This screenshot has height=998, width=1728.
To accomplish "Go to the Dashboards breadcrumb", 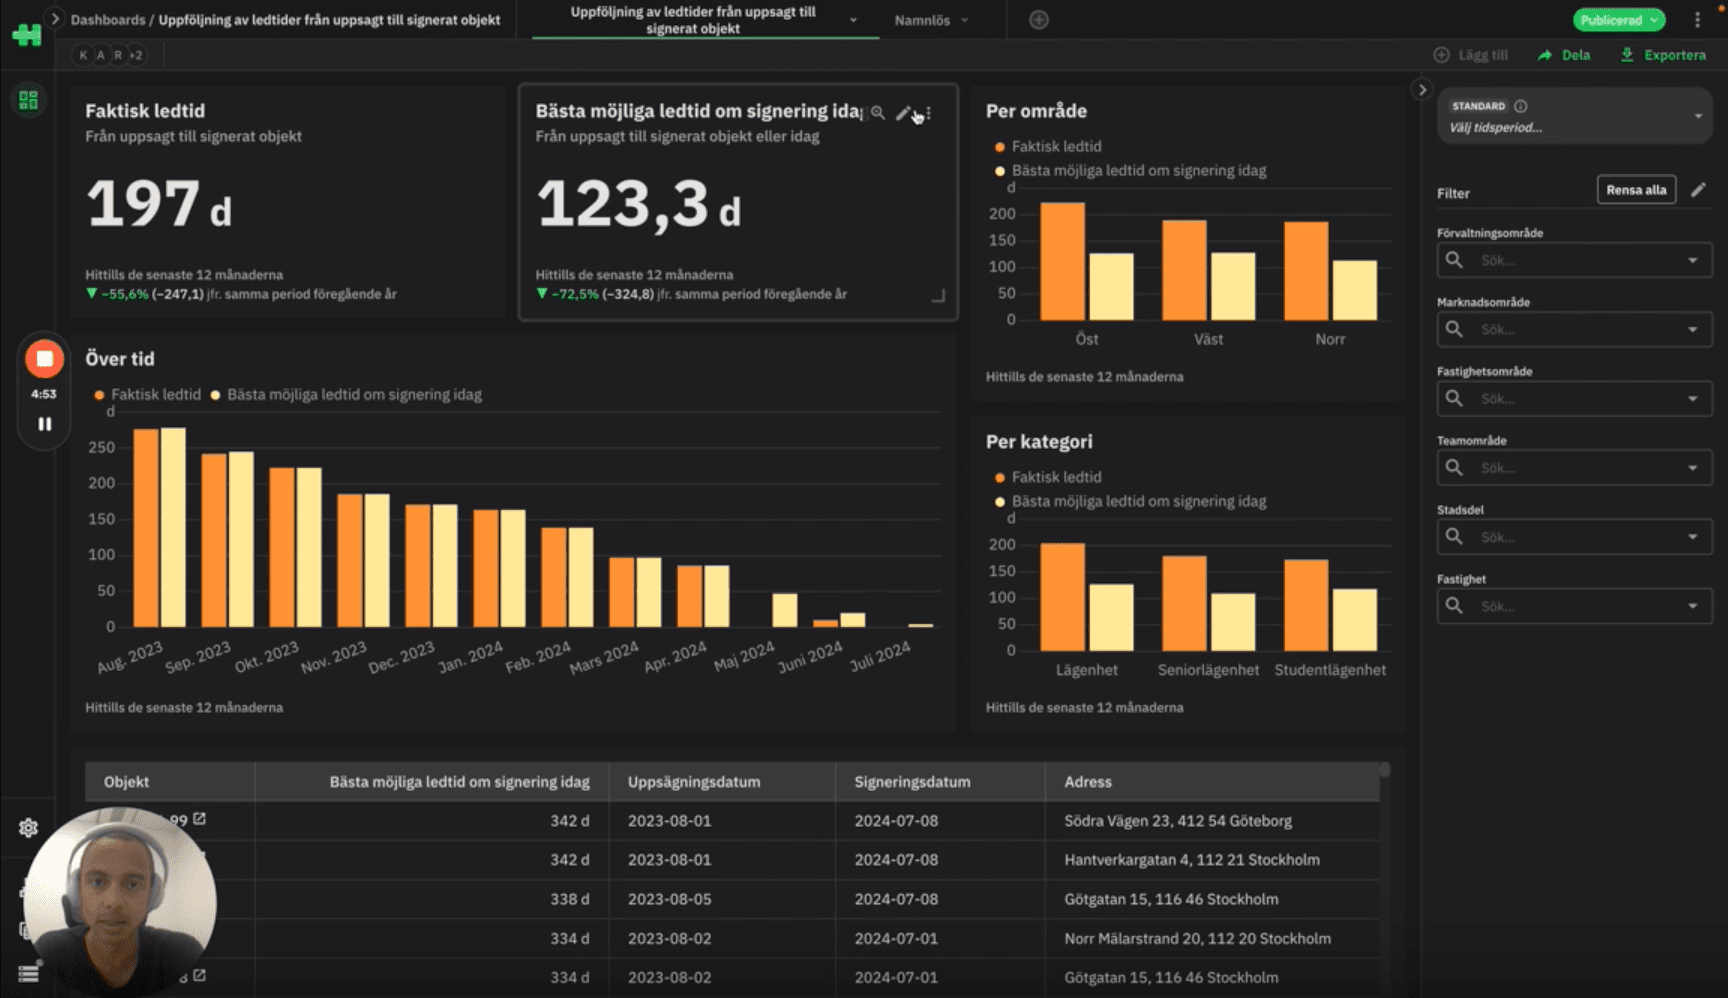I will (x=107, y=20).
